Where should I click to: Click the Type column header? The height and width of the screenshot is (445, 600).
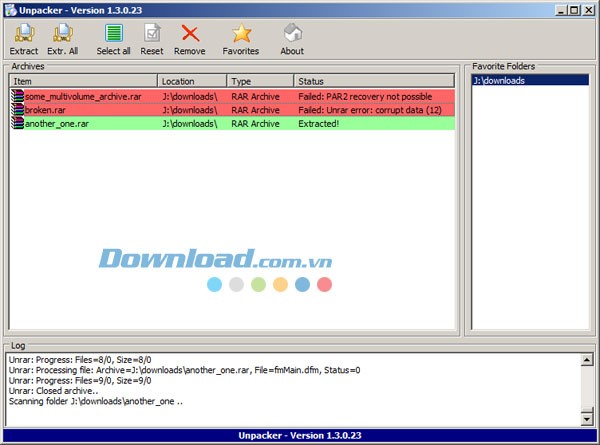pyautogui.click(x=259, y=81)
